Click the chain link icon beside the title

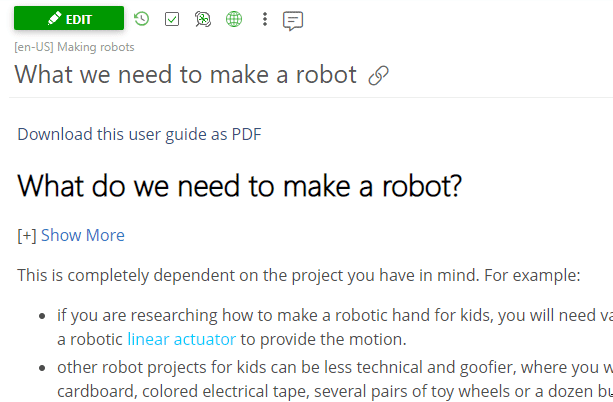tap(378, 76)
